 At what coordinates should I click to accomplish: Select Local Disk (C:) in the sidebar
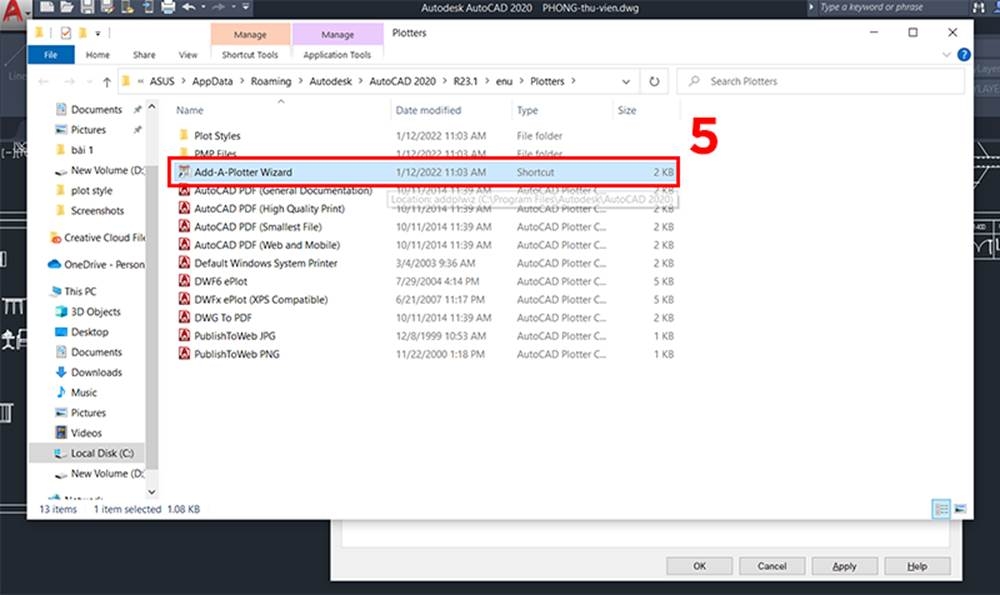pyautogui.click(x=90, y=453)
